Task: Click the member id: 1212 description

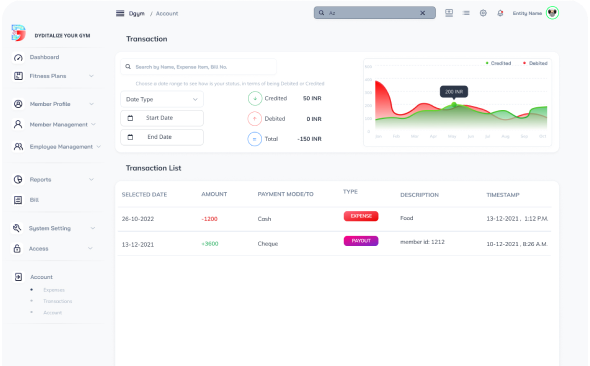Action: point(422,242)
